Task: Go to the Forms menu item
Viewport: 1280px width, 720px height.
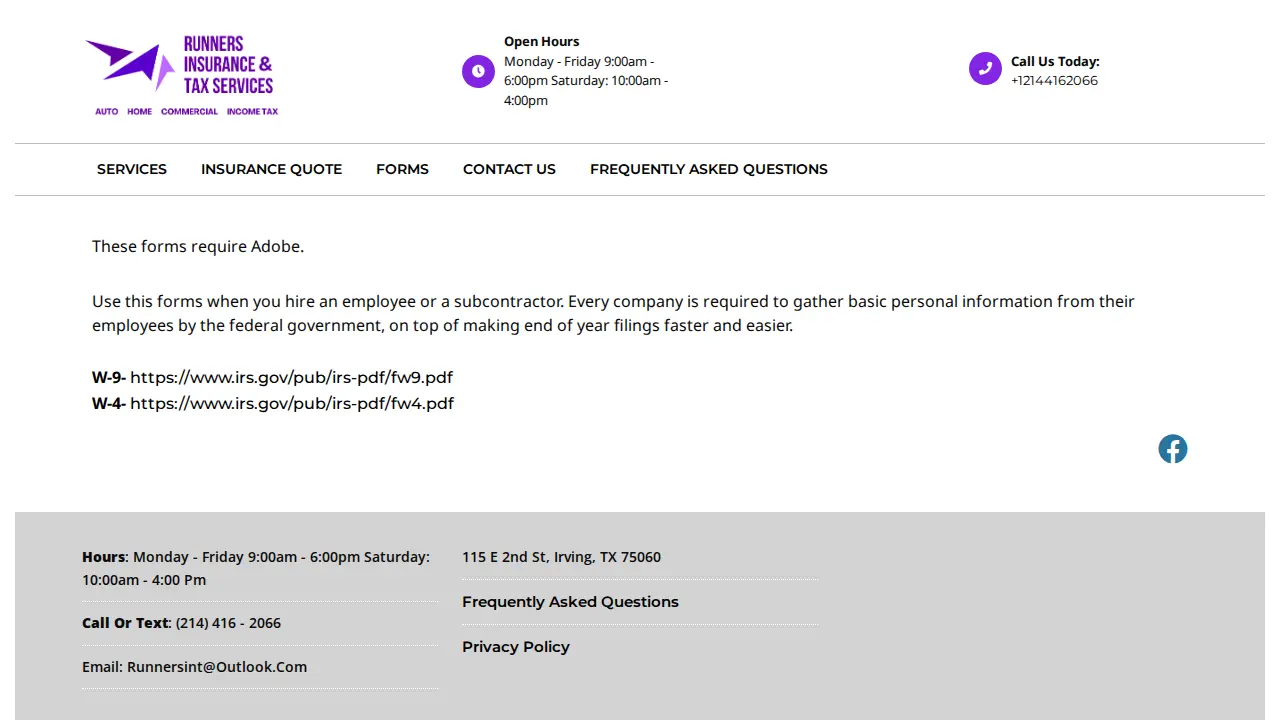Action: point(402,169)
